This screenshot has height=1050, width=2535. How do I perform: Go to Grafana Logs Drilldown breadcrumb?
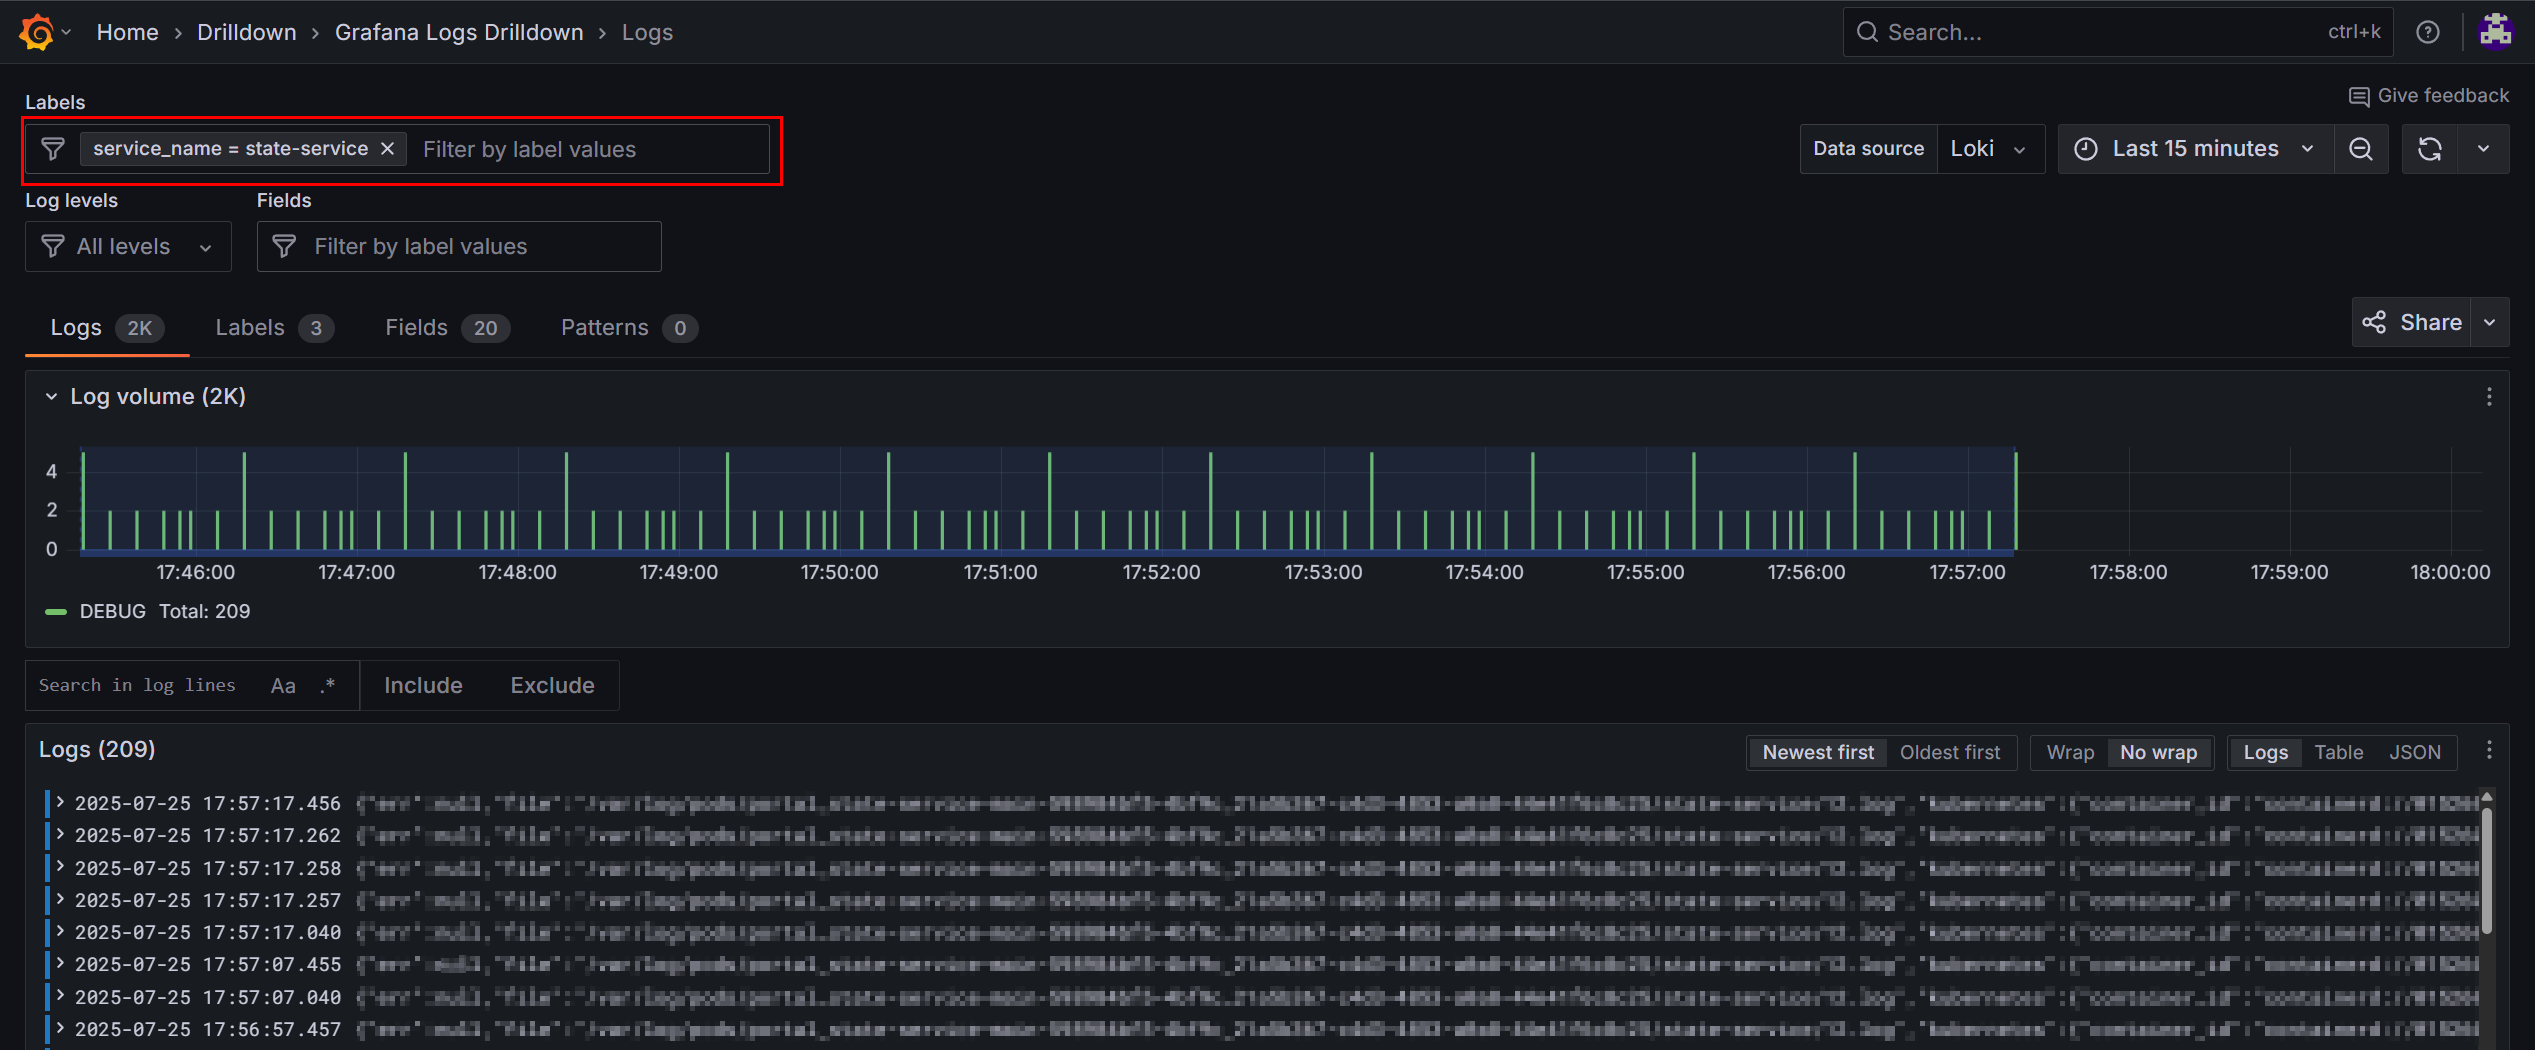(x=459, y=33)
